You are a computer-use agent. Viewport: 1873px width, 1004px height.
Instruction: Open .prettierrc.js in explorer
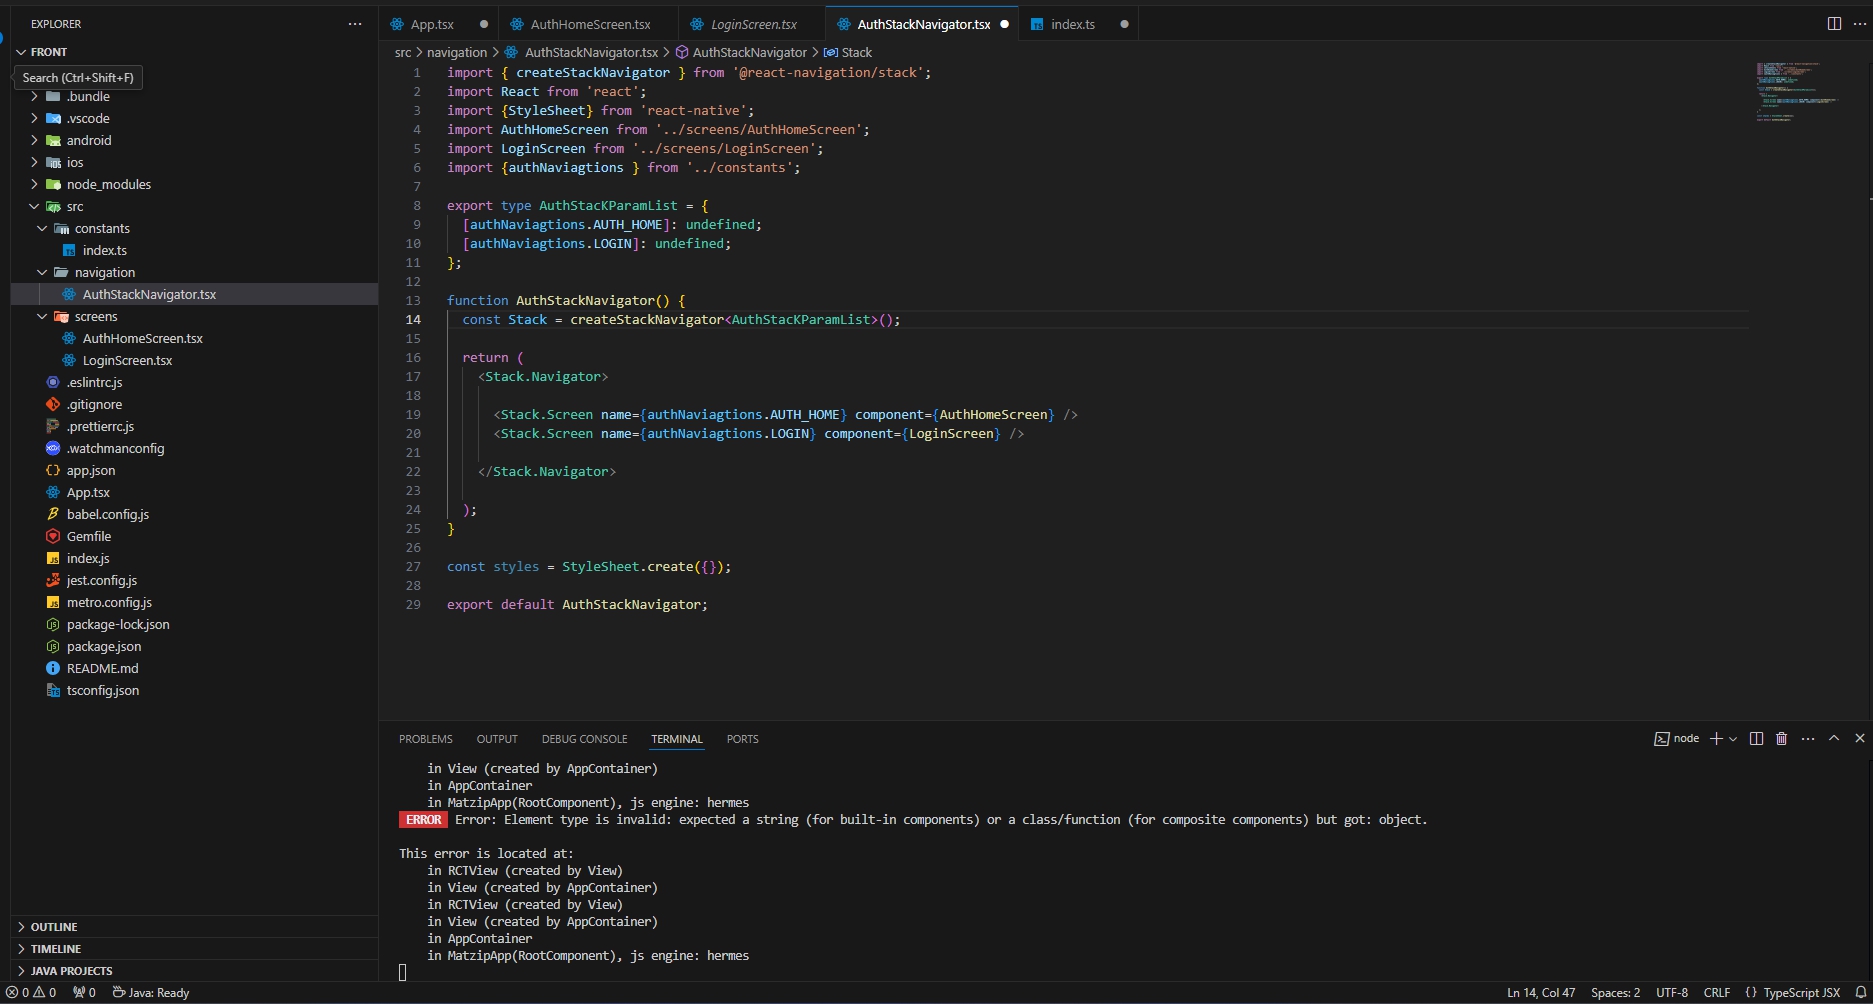[100, 426]
